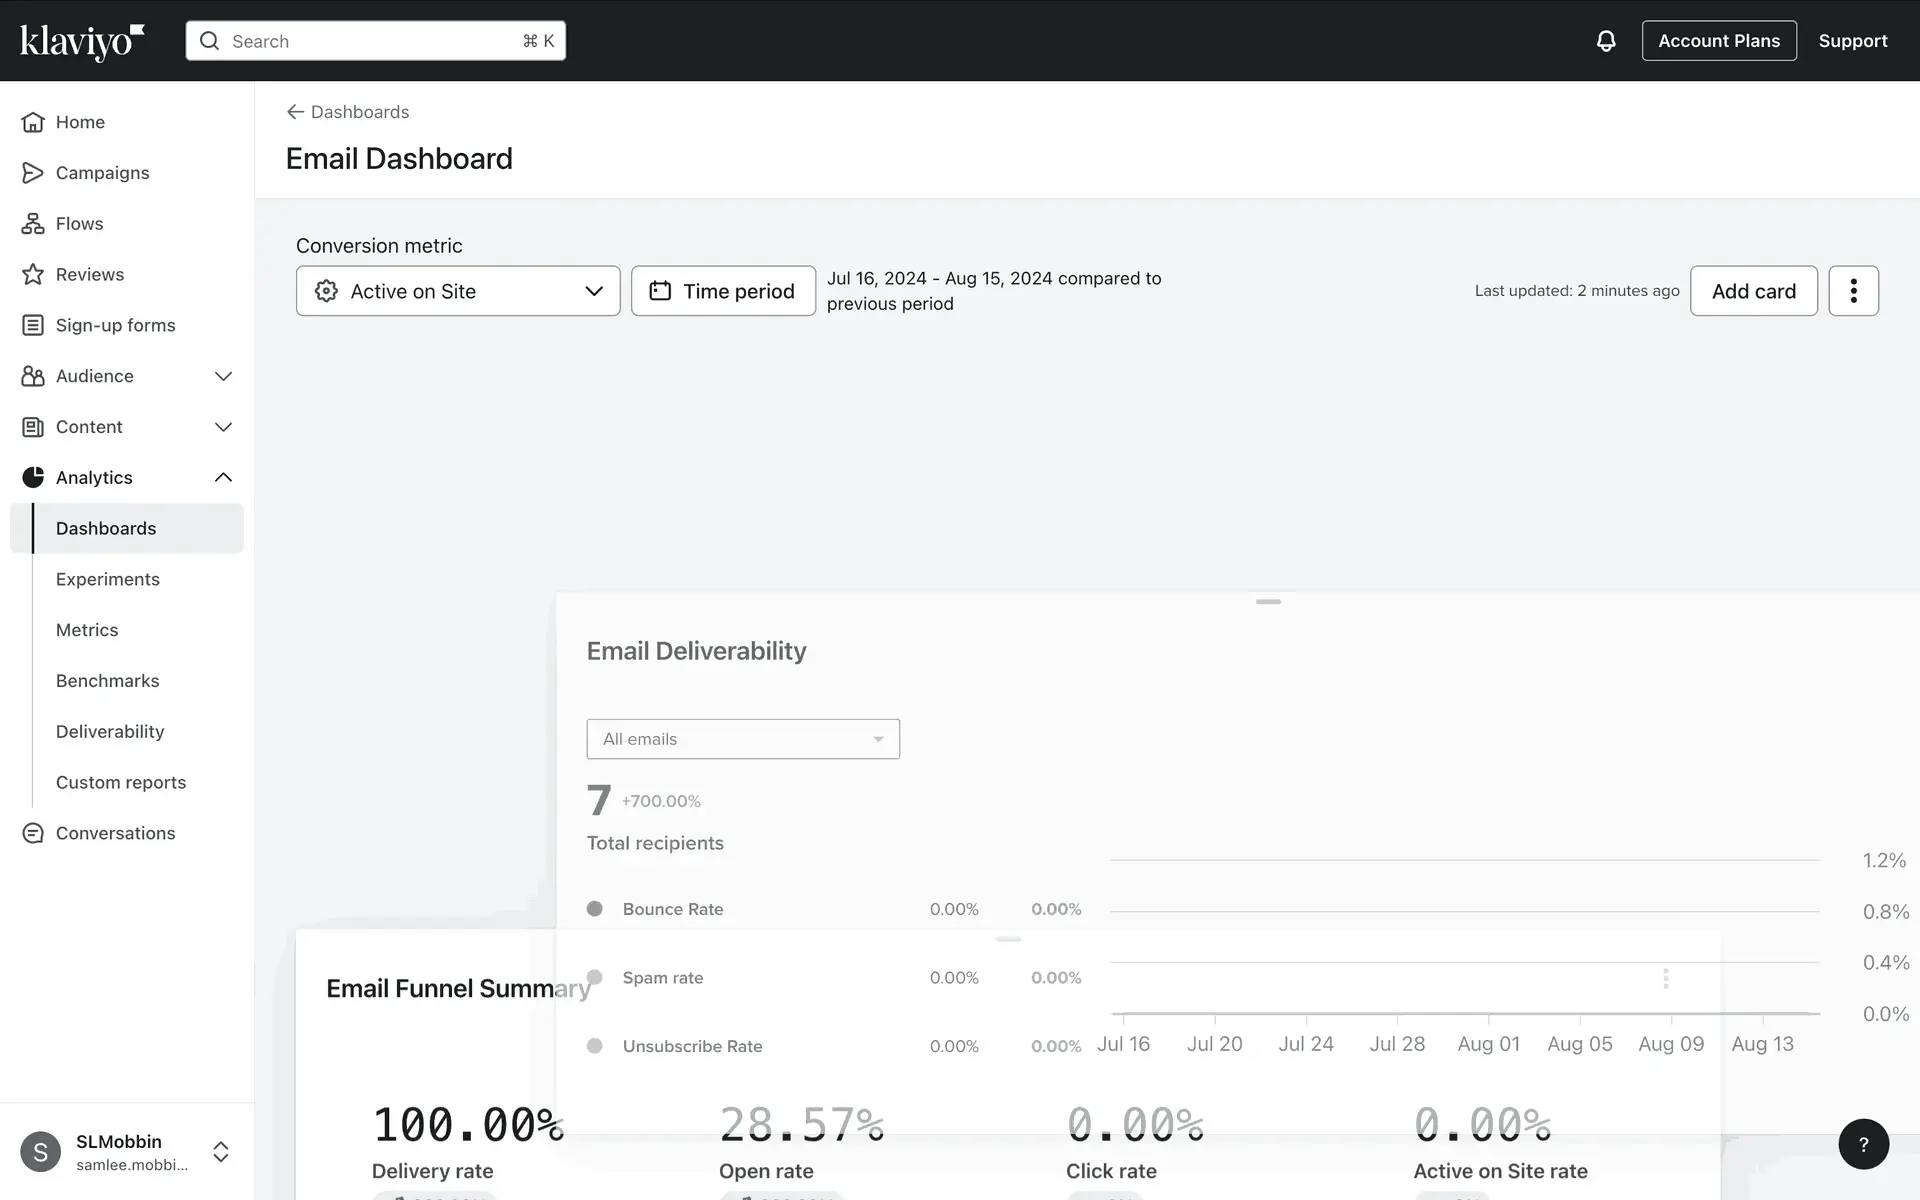1920x1200 pixels.
Task: Open notifications bell icon
Action: (1605, 41)
